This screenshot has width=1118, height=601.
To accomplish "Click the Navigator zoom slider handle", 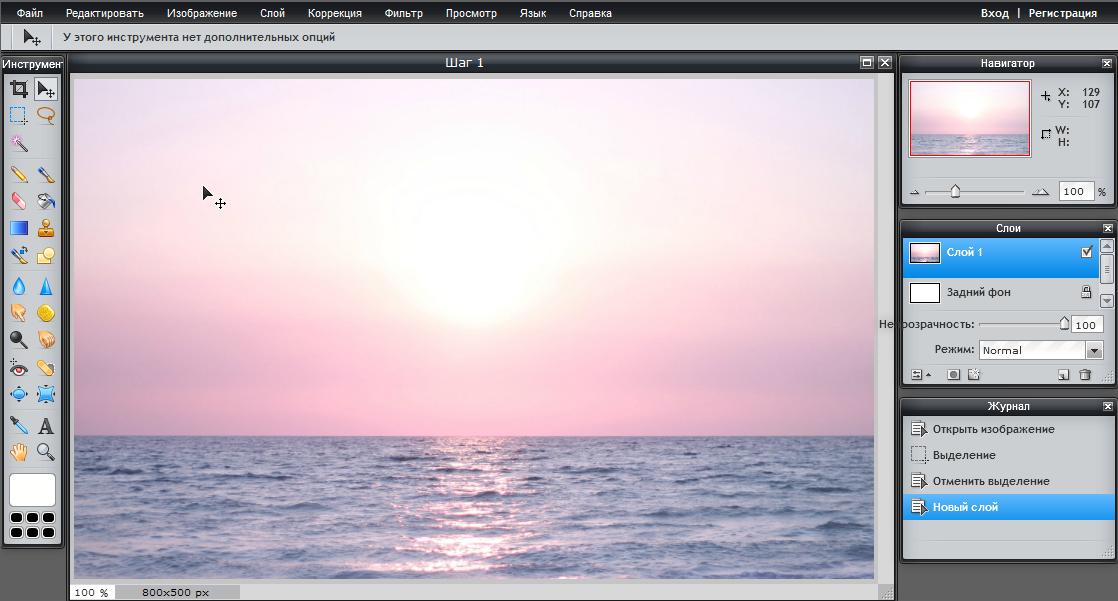I will [955, 191].
